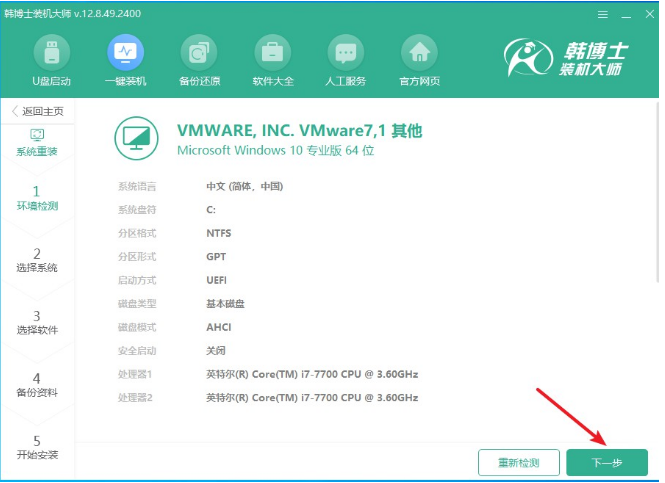Viewport: 665px width, 483px height.
Task: Click the 磁盘模式 label
Action: coord(137,327)
